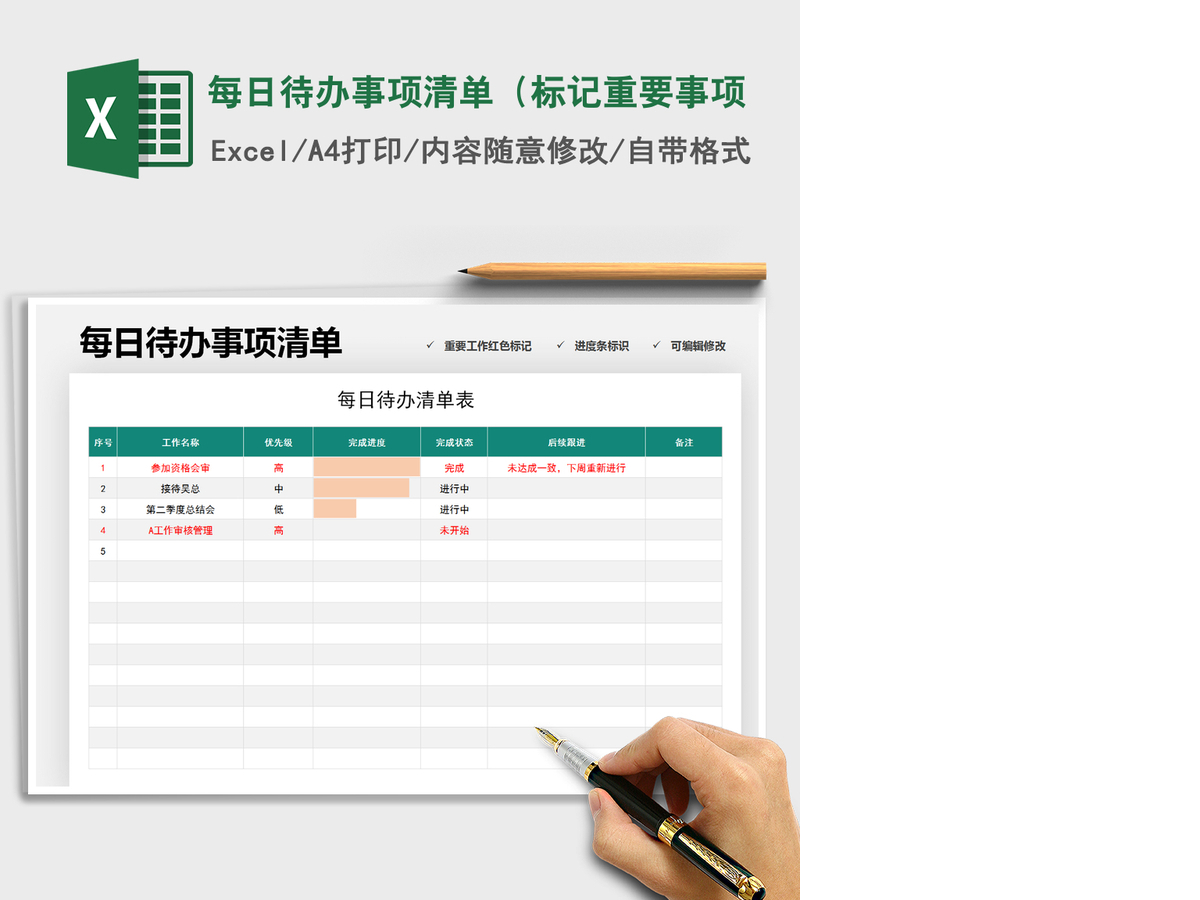Select the 备注 column header
Image resolution: width=1200 pixels, height=900 pixels.
tap(684, 442)
